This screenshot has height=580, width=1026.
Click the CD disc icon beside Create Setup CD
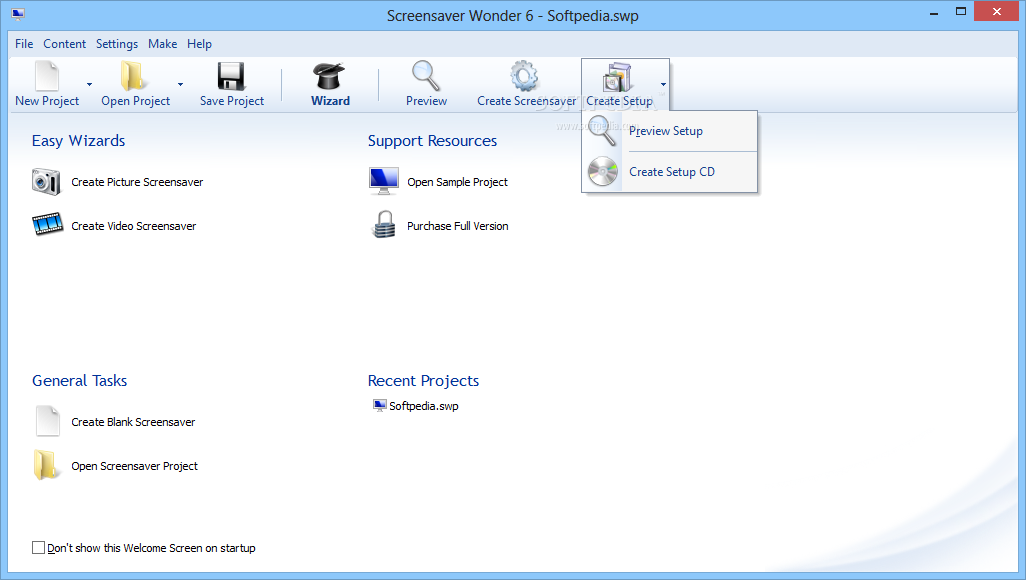tap(603, 172)
